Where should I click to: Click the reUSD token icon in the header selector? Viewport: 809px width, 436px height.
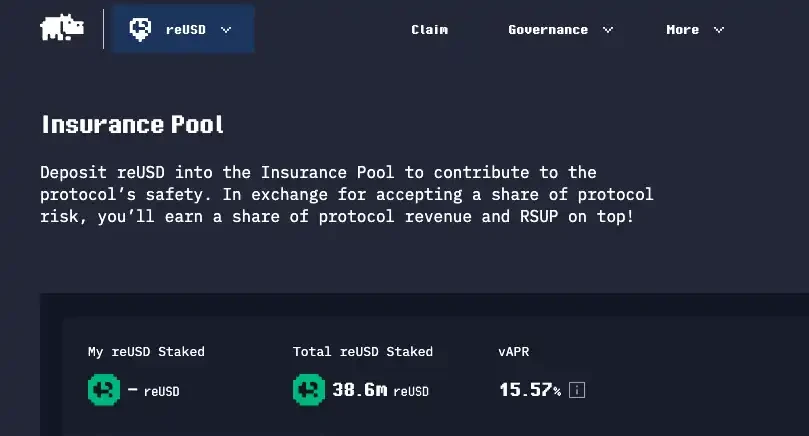click(140, 29)
